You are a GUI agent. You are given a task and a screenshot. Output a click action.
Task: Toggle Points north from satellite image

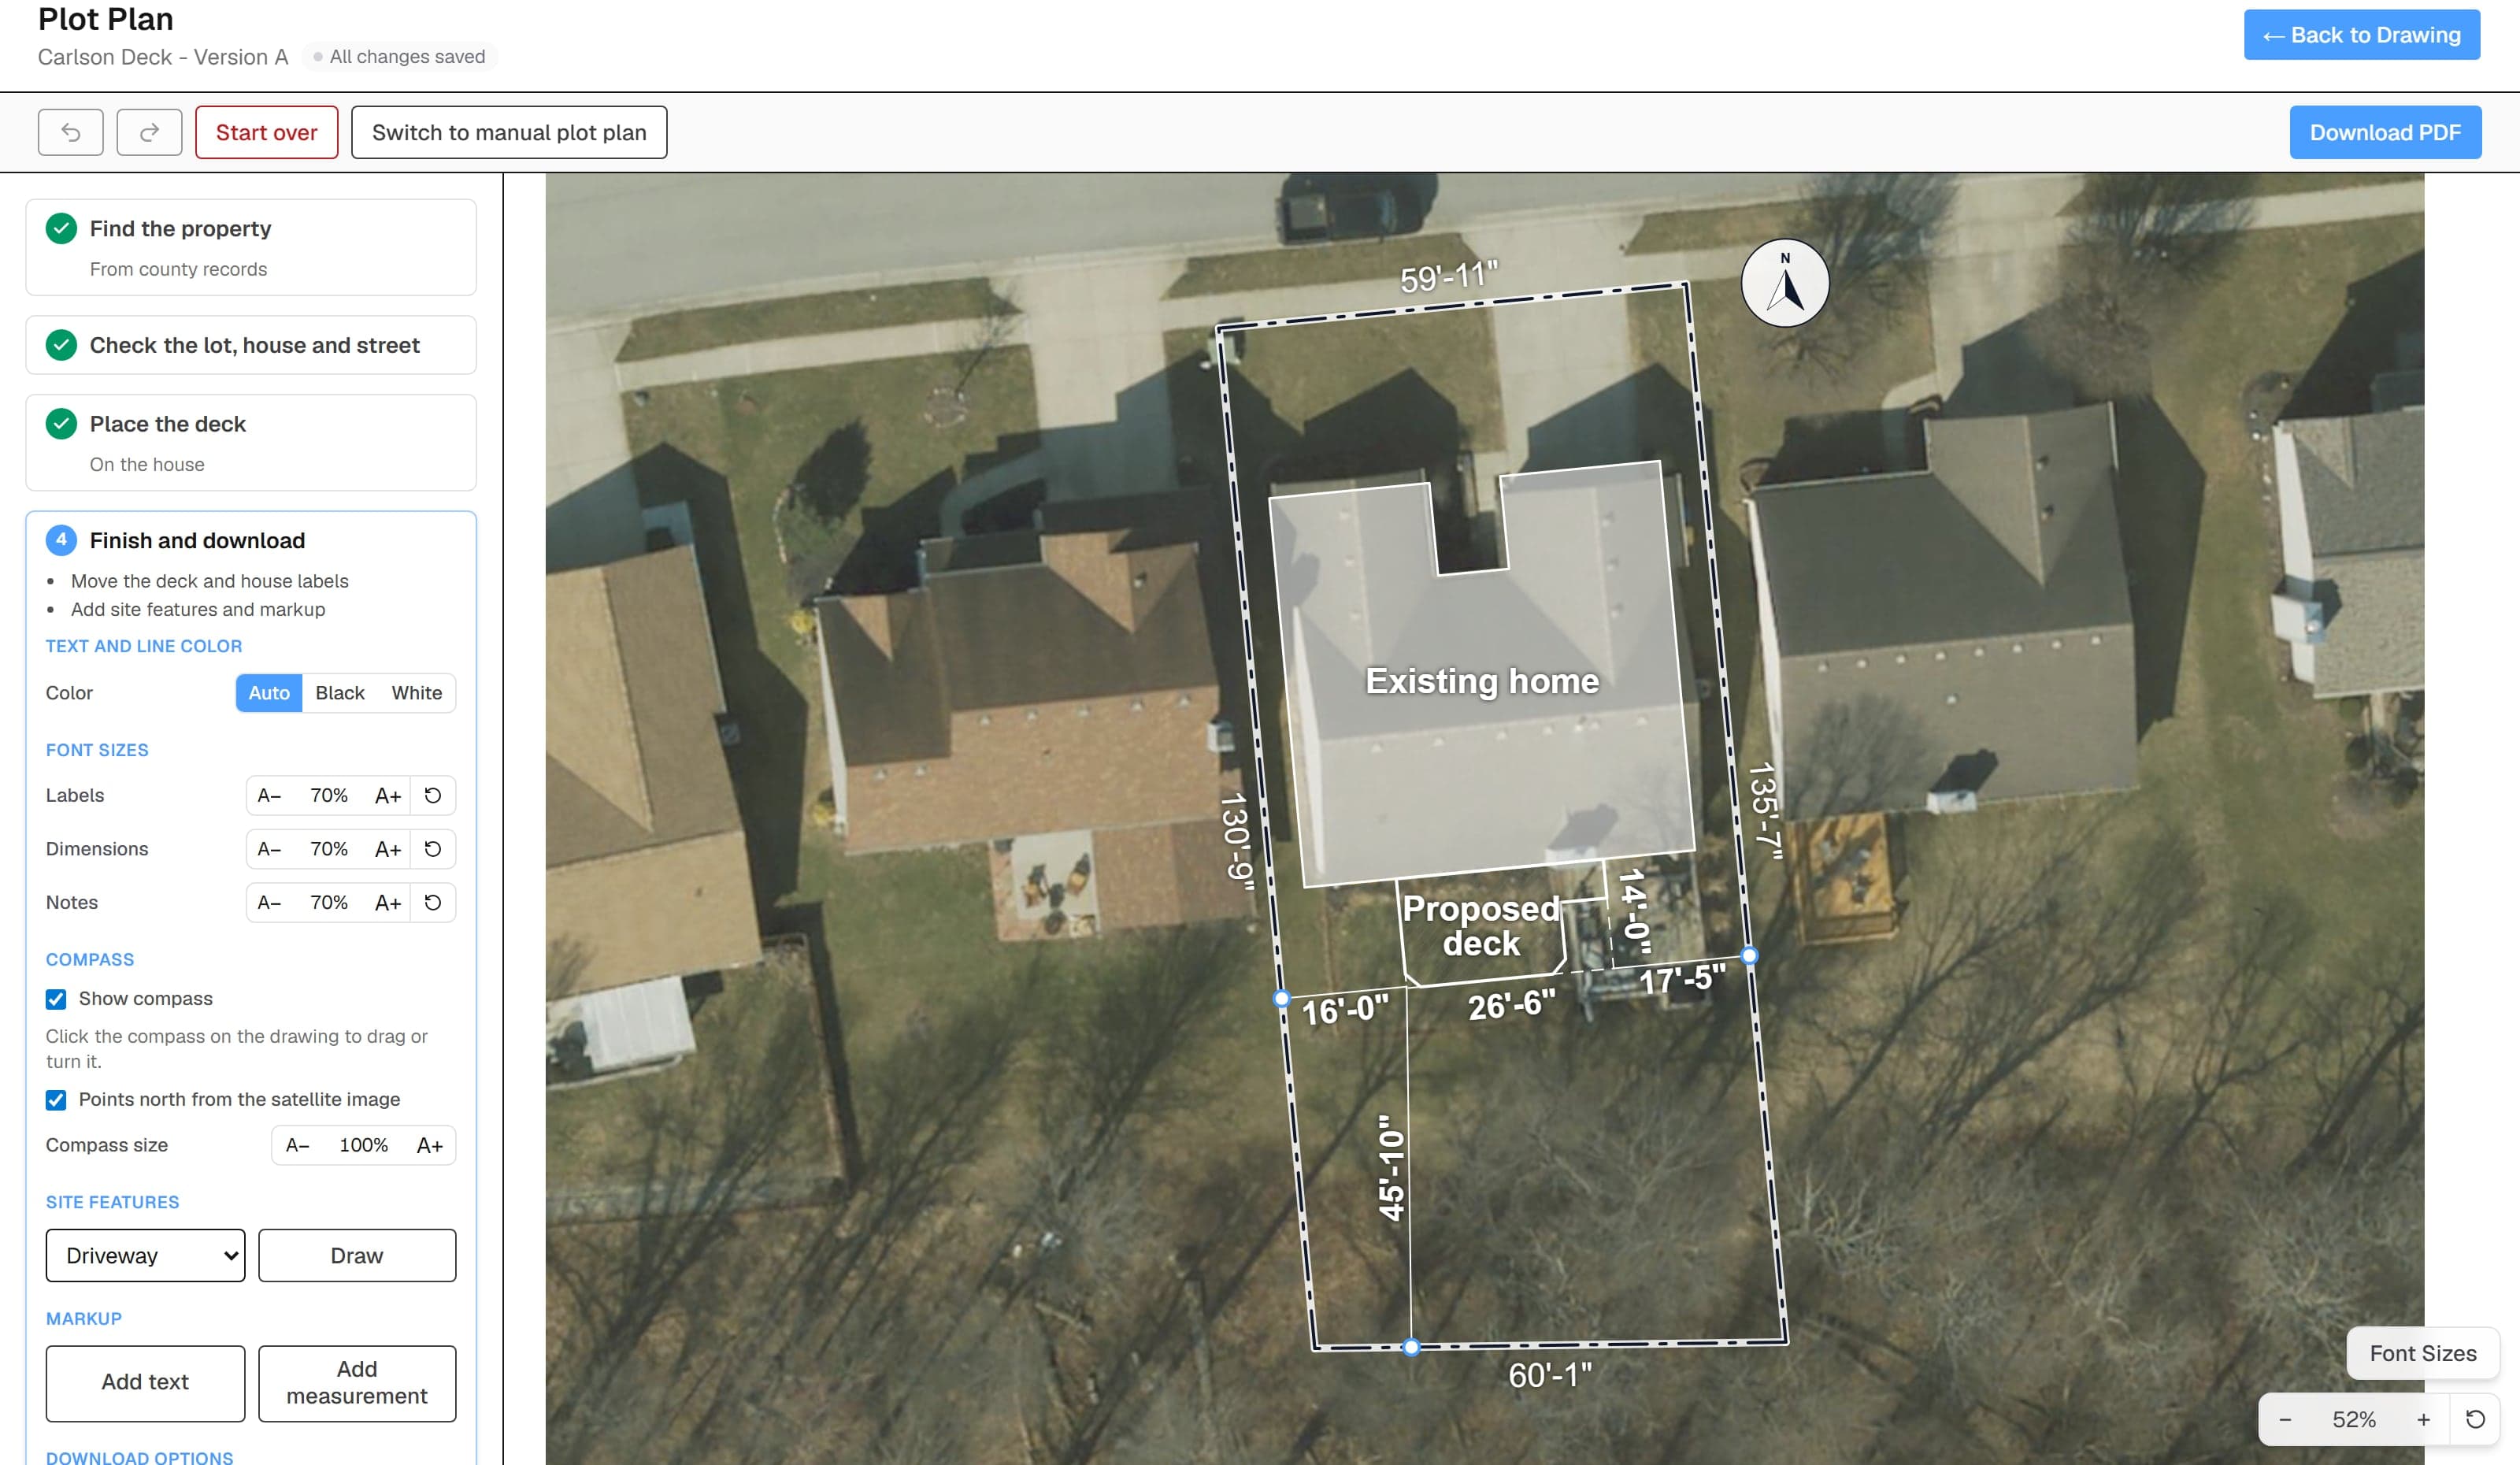pyautogui.click(x=56, y=1100)
